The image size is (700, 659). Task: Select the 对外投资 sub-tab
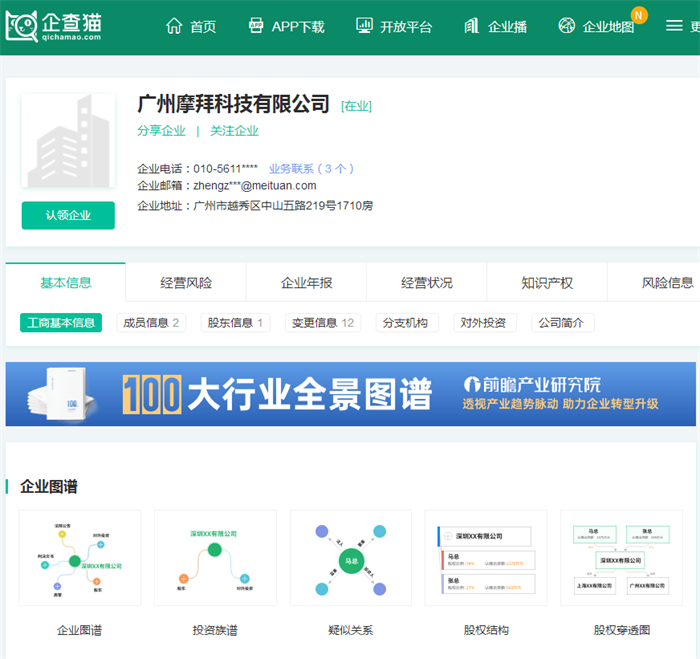point(485,323)
